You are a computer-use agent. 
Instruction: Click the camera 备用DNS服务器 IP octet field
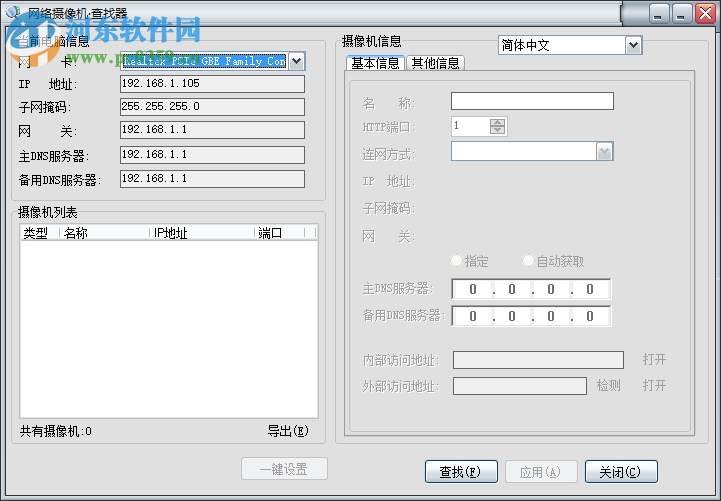[x=532, y=316]
